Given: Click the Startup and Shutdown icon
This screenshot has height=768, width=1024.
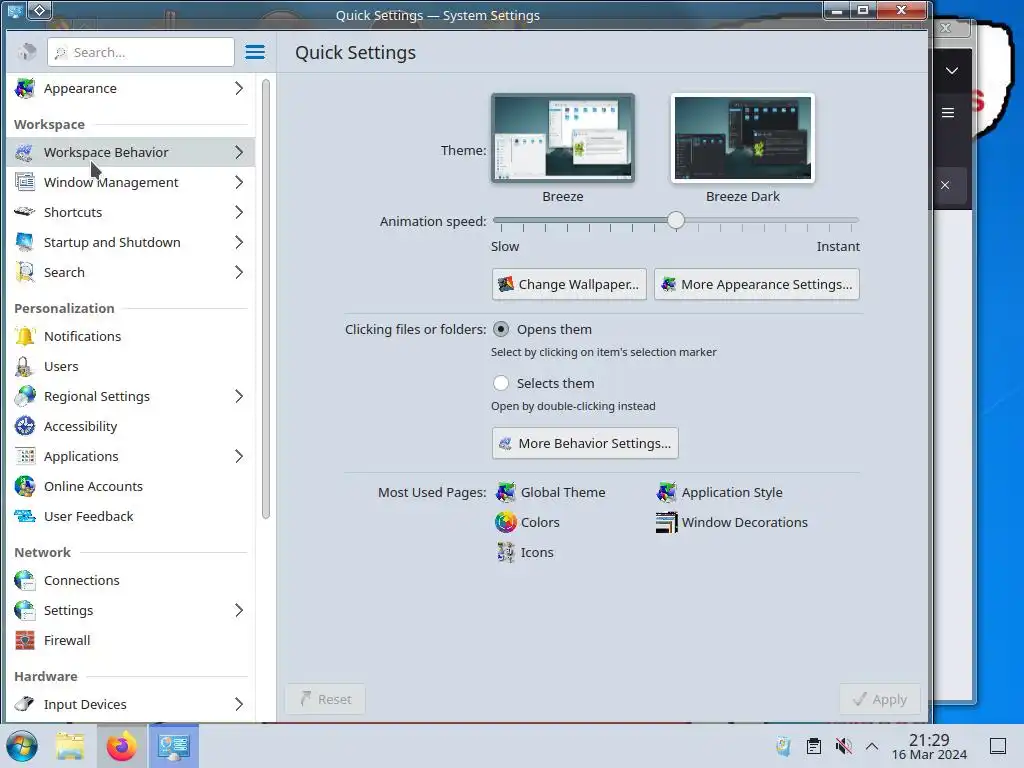Looking at the screenshot, I should click(x=25, y=242).
